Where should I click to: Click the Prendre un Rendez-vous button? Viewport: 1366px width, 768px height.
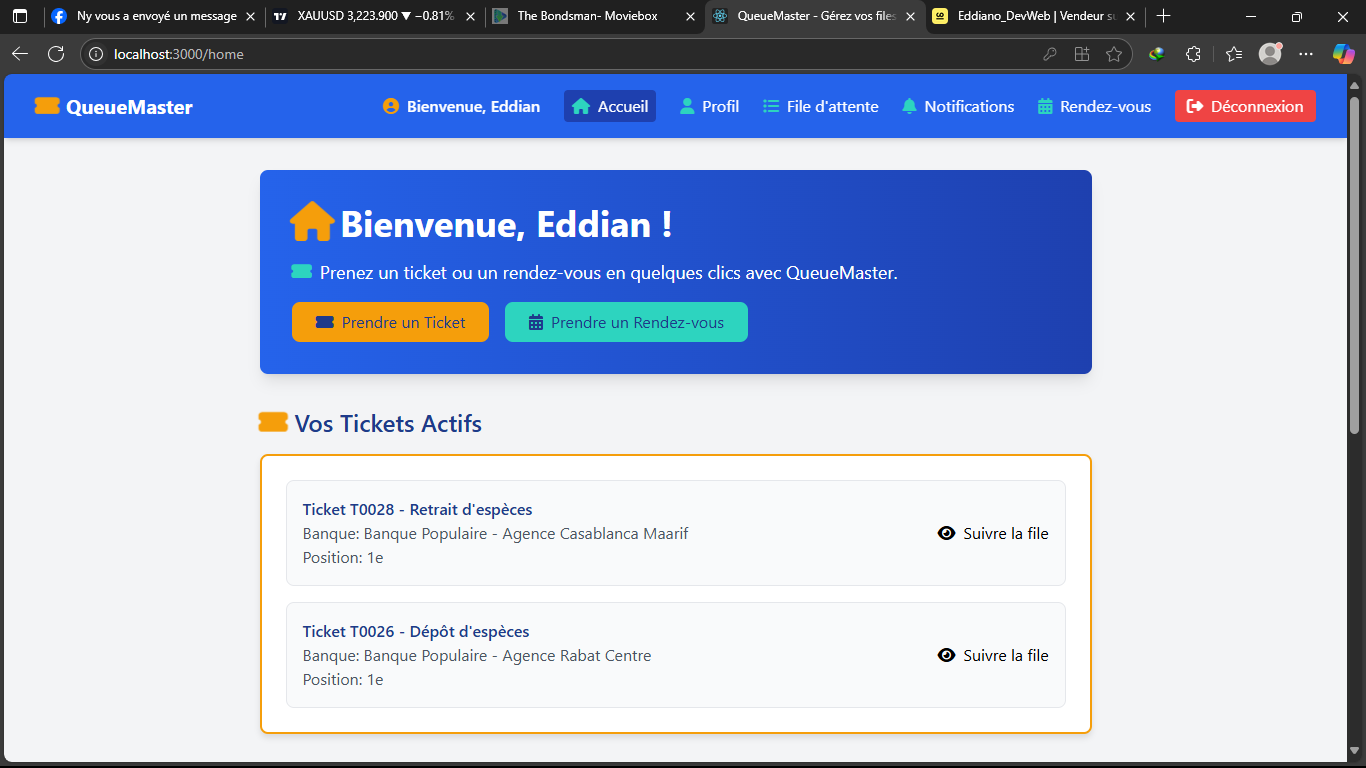click(x=626, y=322)
